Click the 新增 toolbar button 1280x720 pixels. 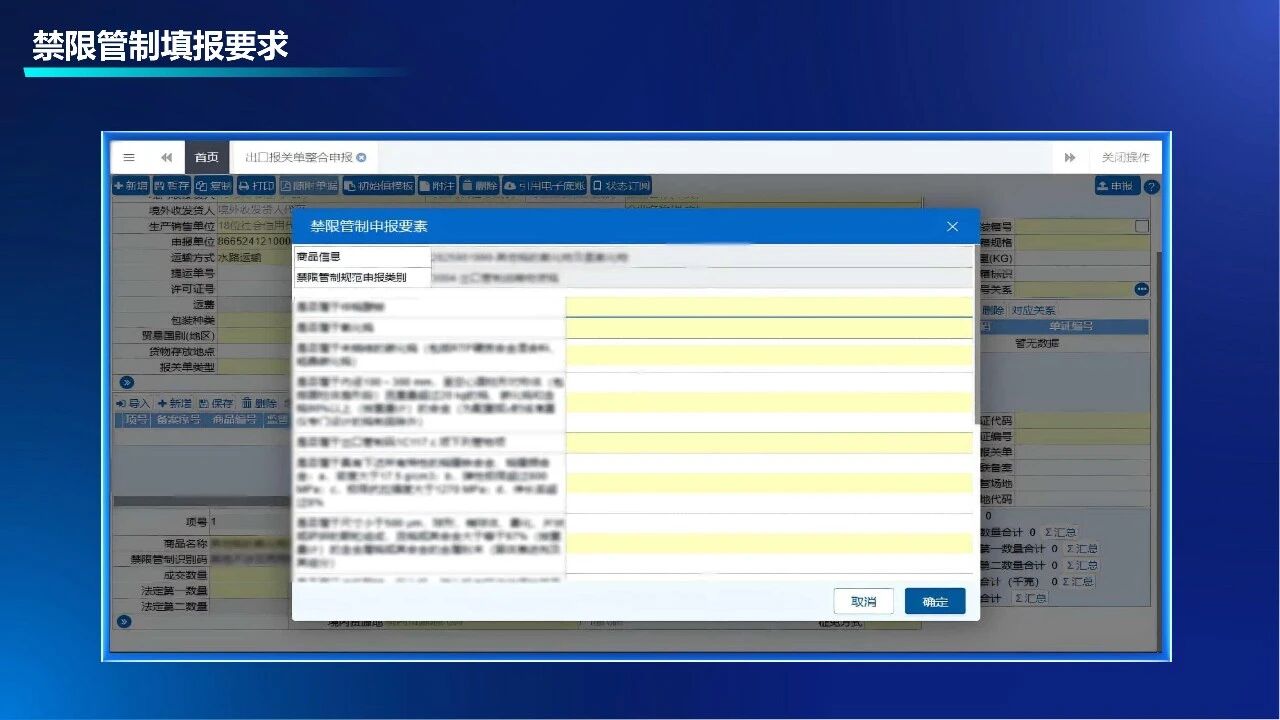click(x=130, y=186)
